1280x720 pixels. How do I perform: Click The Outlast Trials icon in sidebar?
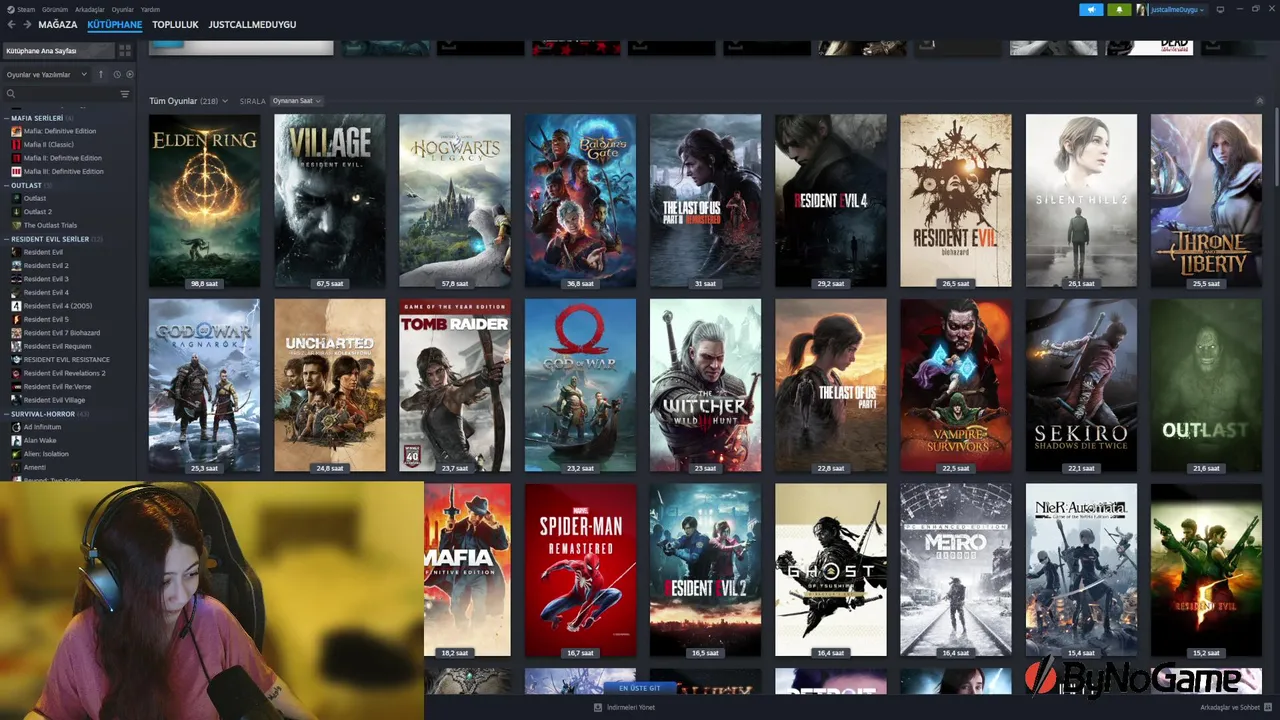pos(16,225)
